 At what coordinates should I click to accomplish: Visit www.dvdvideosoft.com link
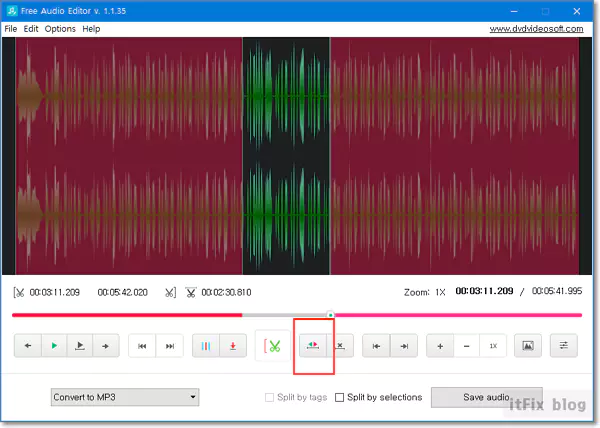point(536,29)
